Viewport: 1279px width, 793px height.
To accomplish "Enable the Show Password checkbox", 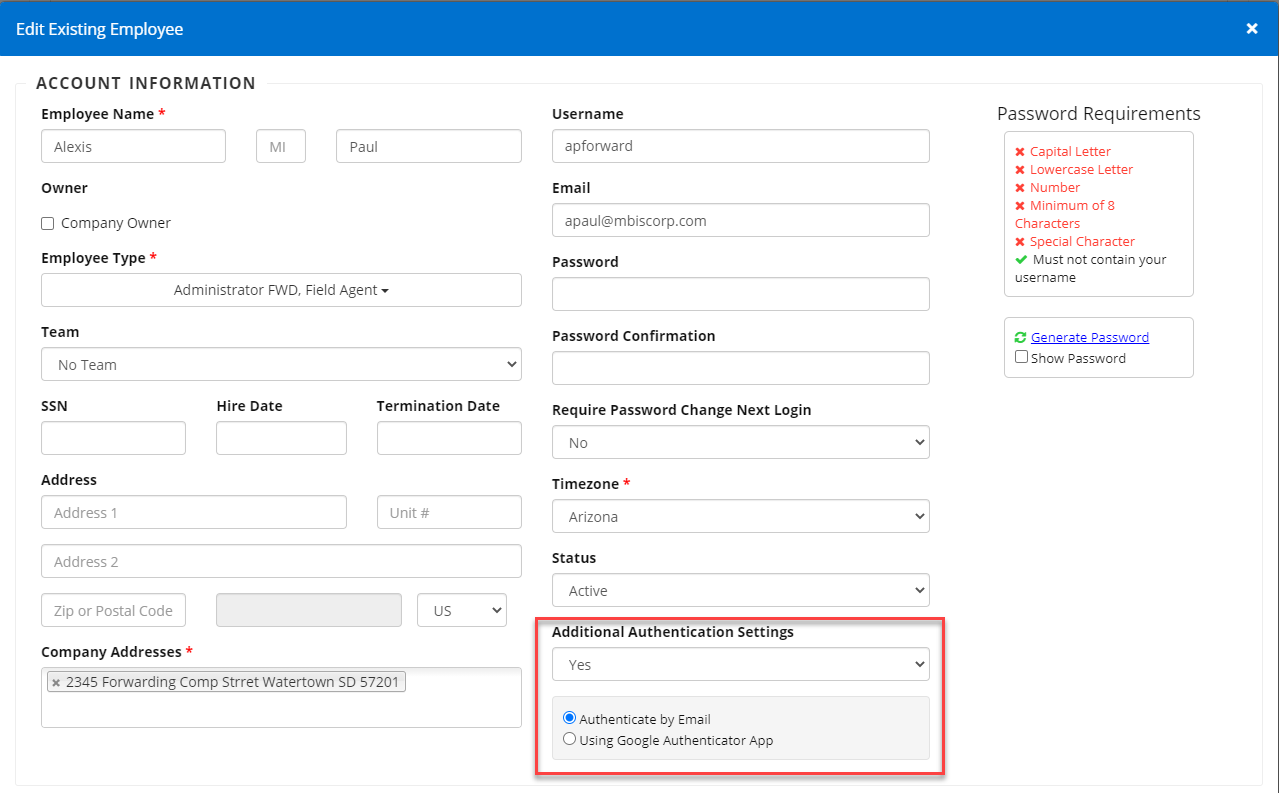I will 1021,357.
